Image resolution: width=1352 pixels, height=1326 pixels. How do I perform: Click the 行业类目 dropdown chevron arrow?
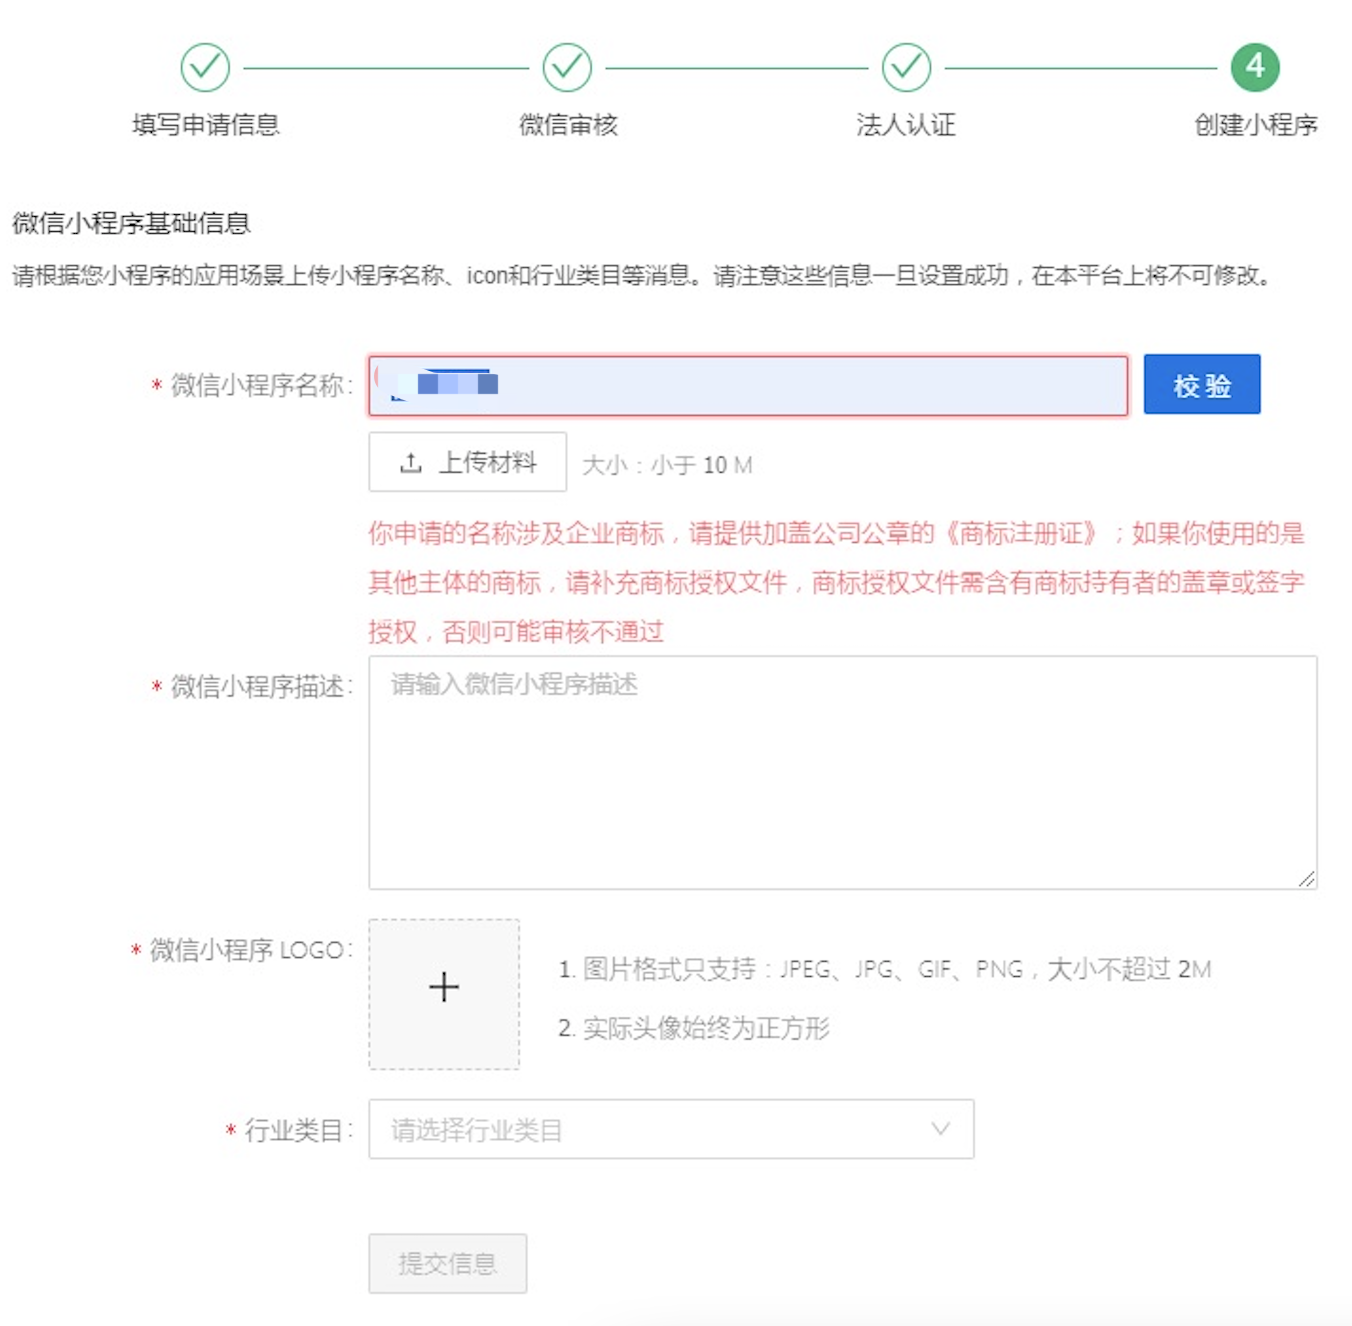point(940,1129)
